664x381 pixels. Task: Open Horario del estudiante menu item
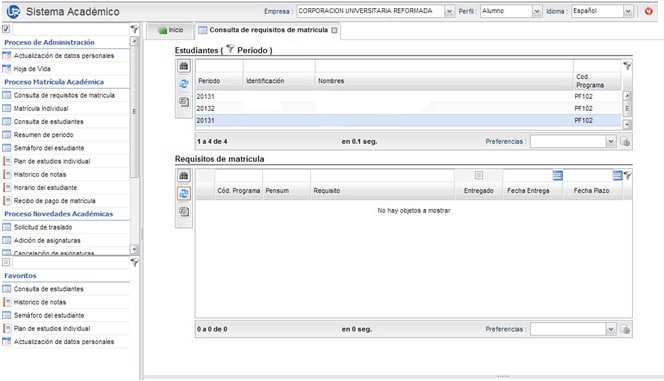(45, 188)
